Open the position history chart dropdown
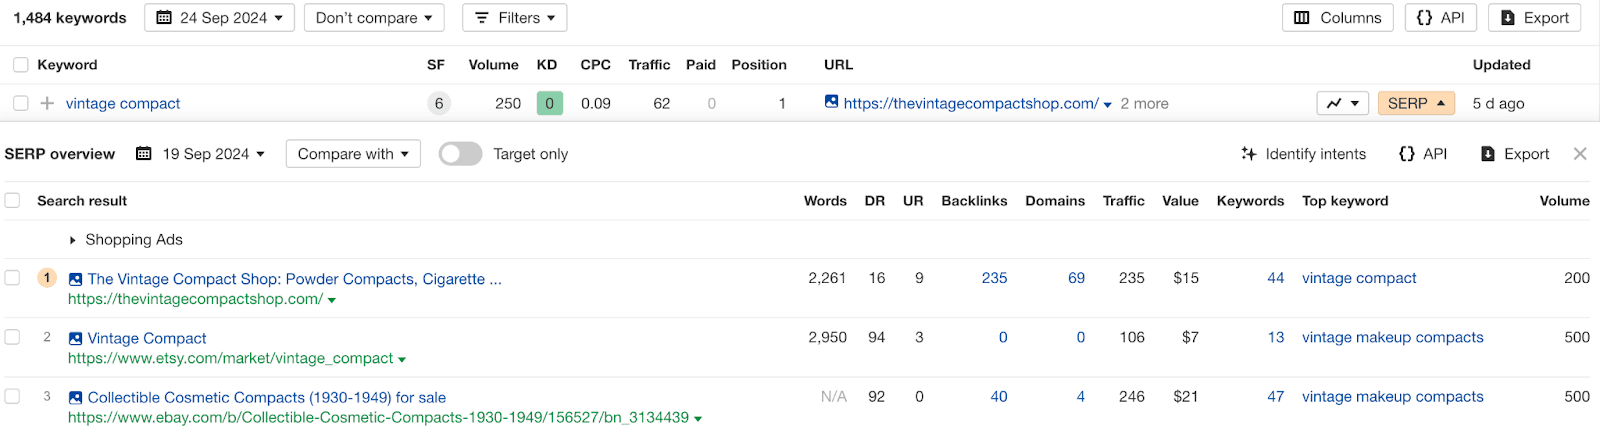The image size is (1600, 430). [x=1342, y=103]
